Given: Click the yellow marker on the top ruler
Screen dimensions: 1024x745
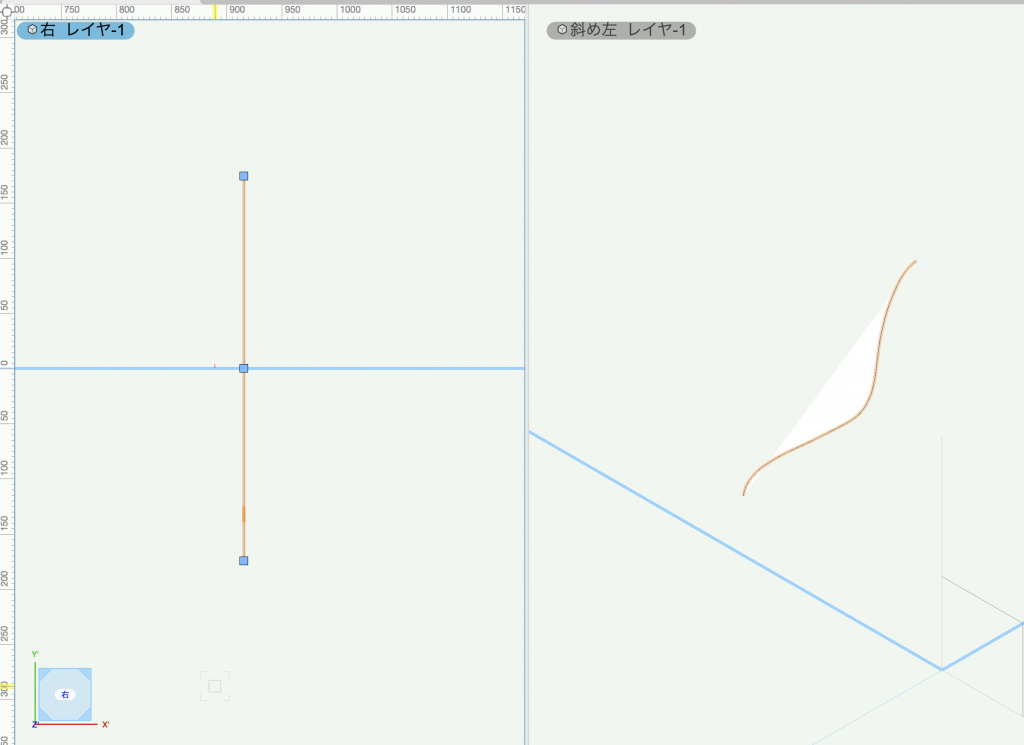Looking at the screenshot, I should (x=214, y=12).
